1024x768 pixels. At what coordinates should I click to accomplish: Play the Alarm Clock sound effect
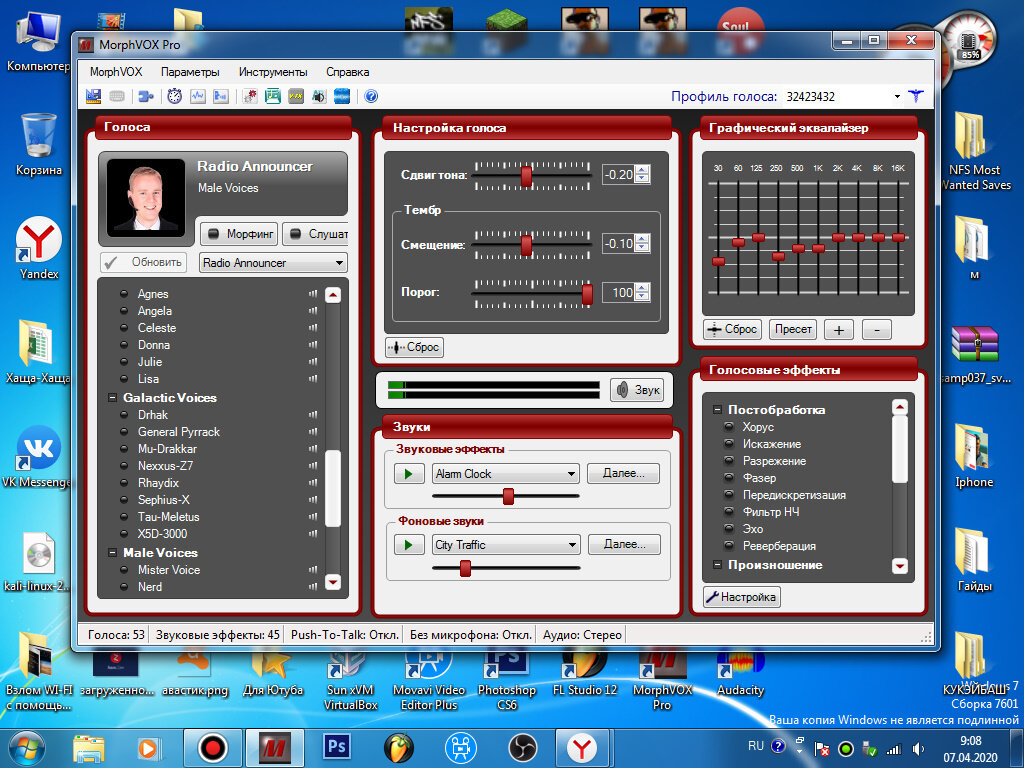pos(409,473)
